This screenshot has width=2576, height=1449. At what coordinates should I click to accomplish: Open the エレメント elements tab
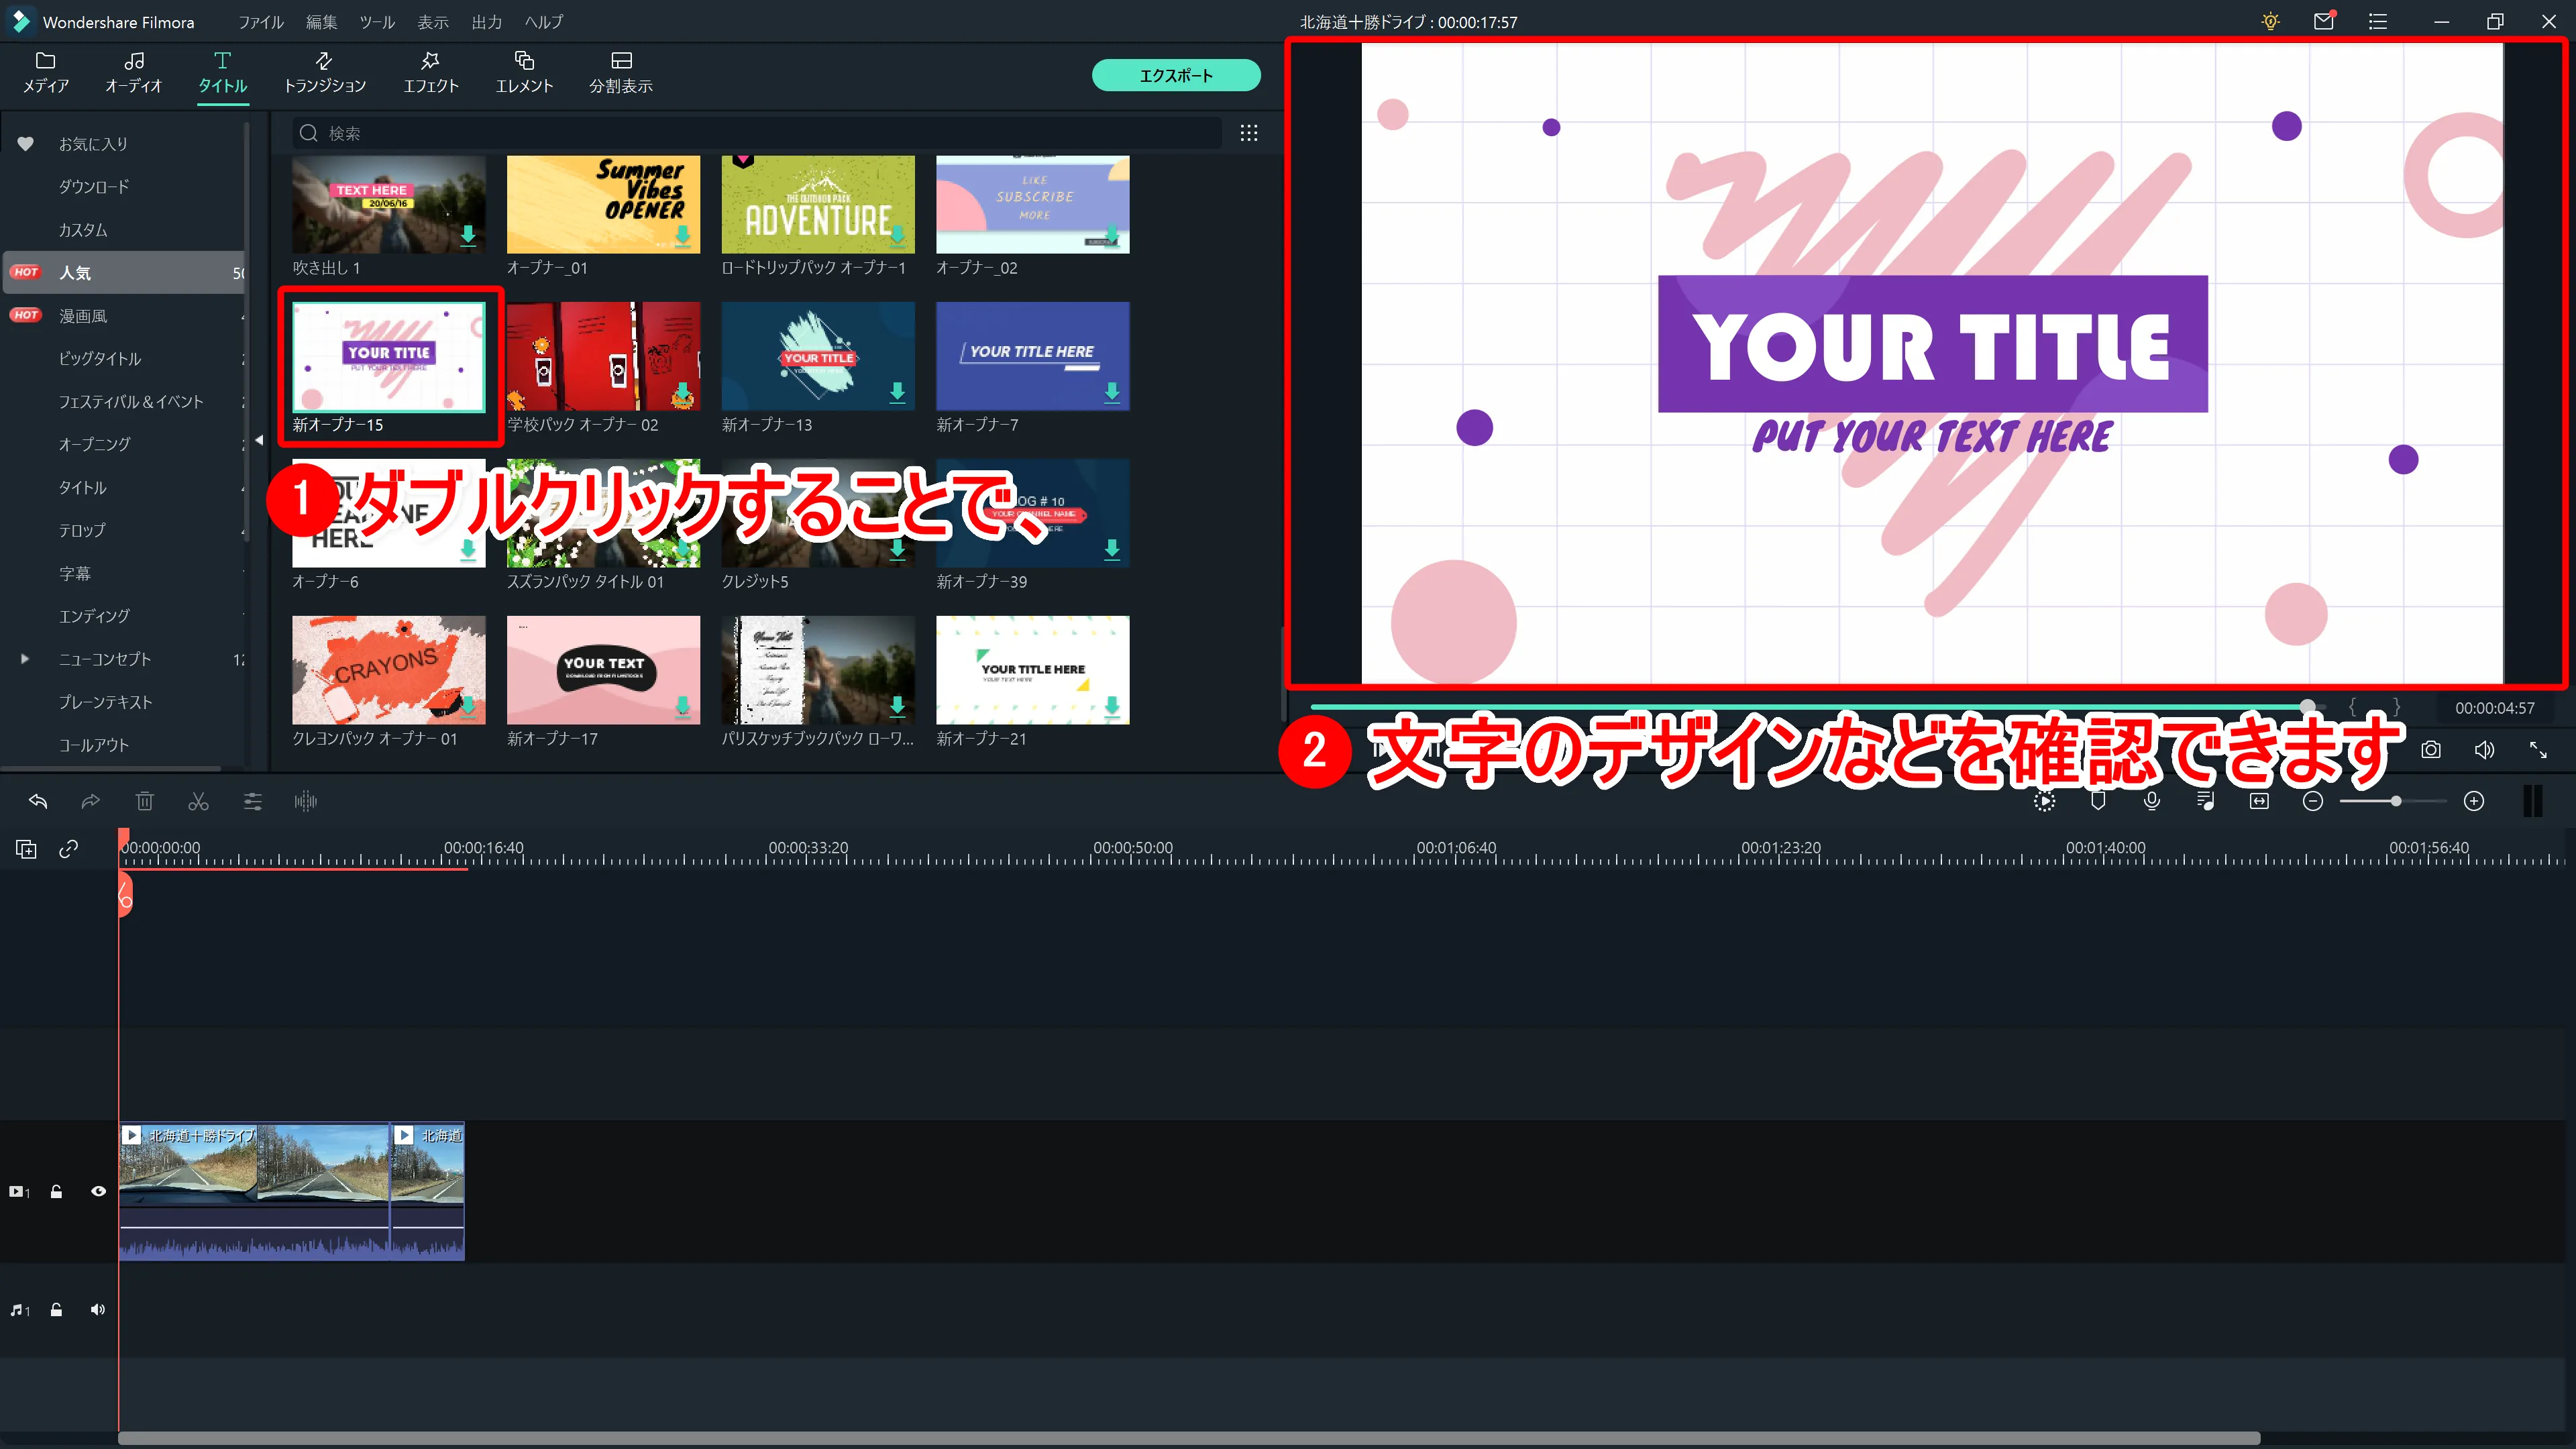click(524, 73)
